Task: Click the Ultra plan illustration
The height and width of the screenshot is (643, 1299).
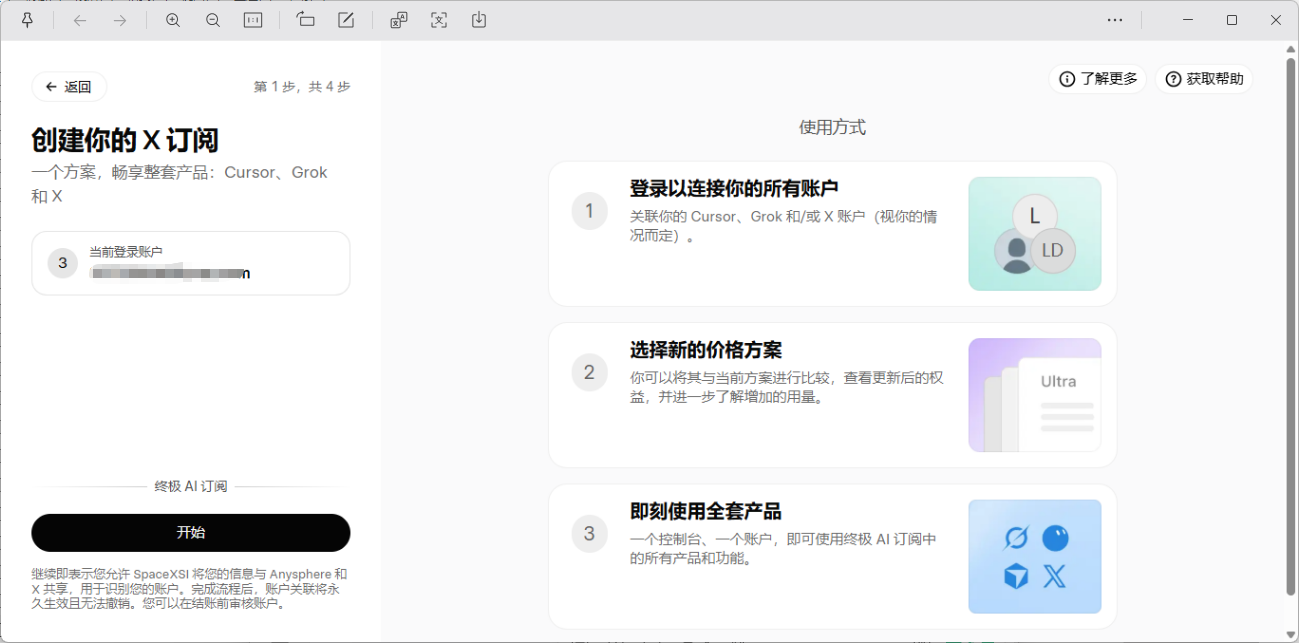Action: tap(1035, 395)
